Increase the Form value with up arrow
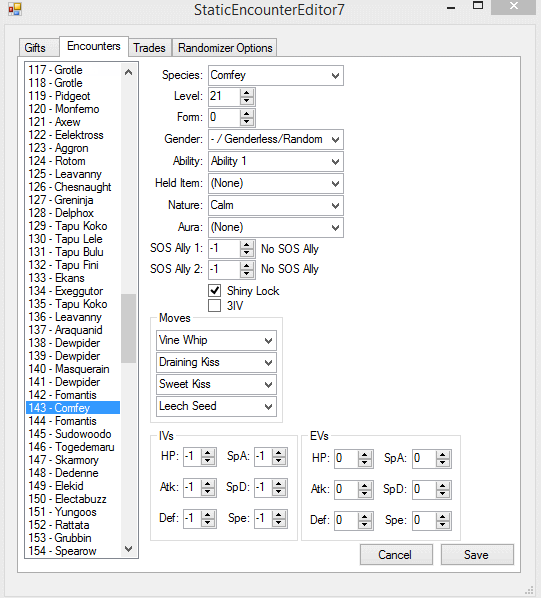Screen dimensions: 541x598 (247, 114)
